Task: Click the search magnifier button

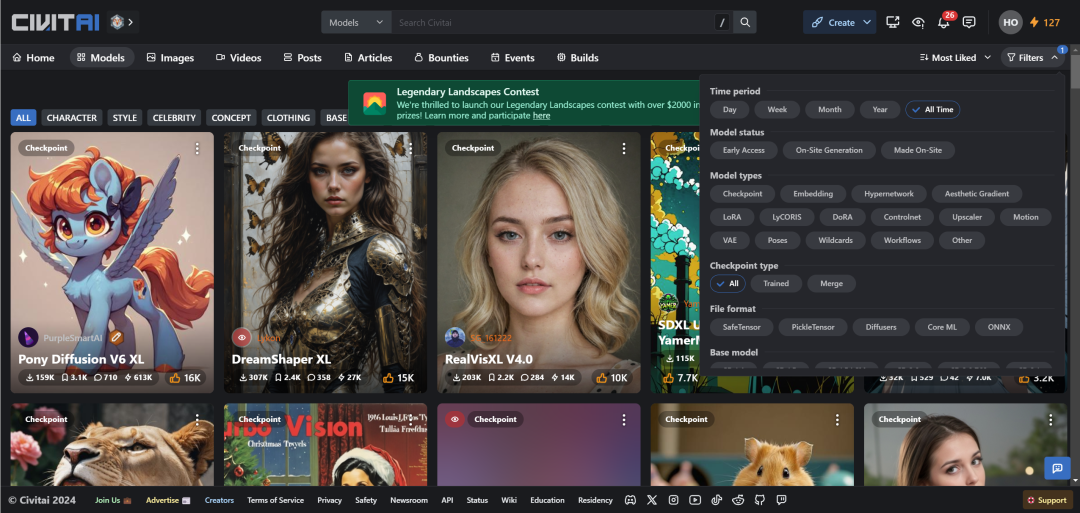Action: click(745, 22)
